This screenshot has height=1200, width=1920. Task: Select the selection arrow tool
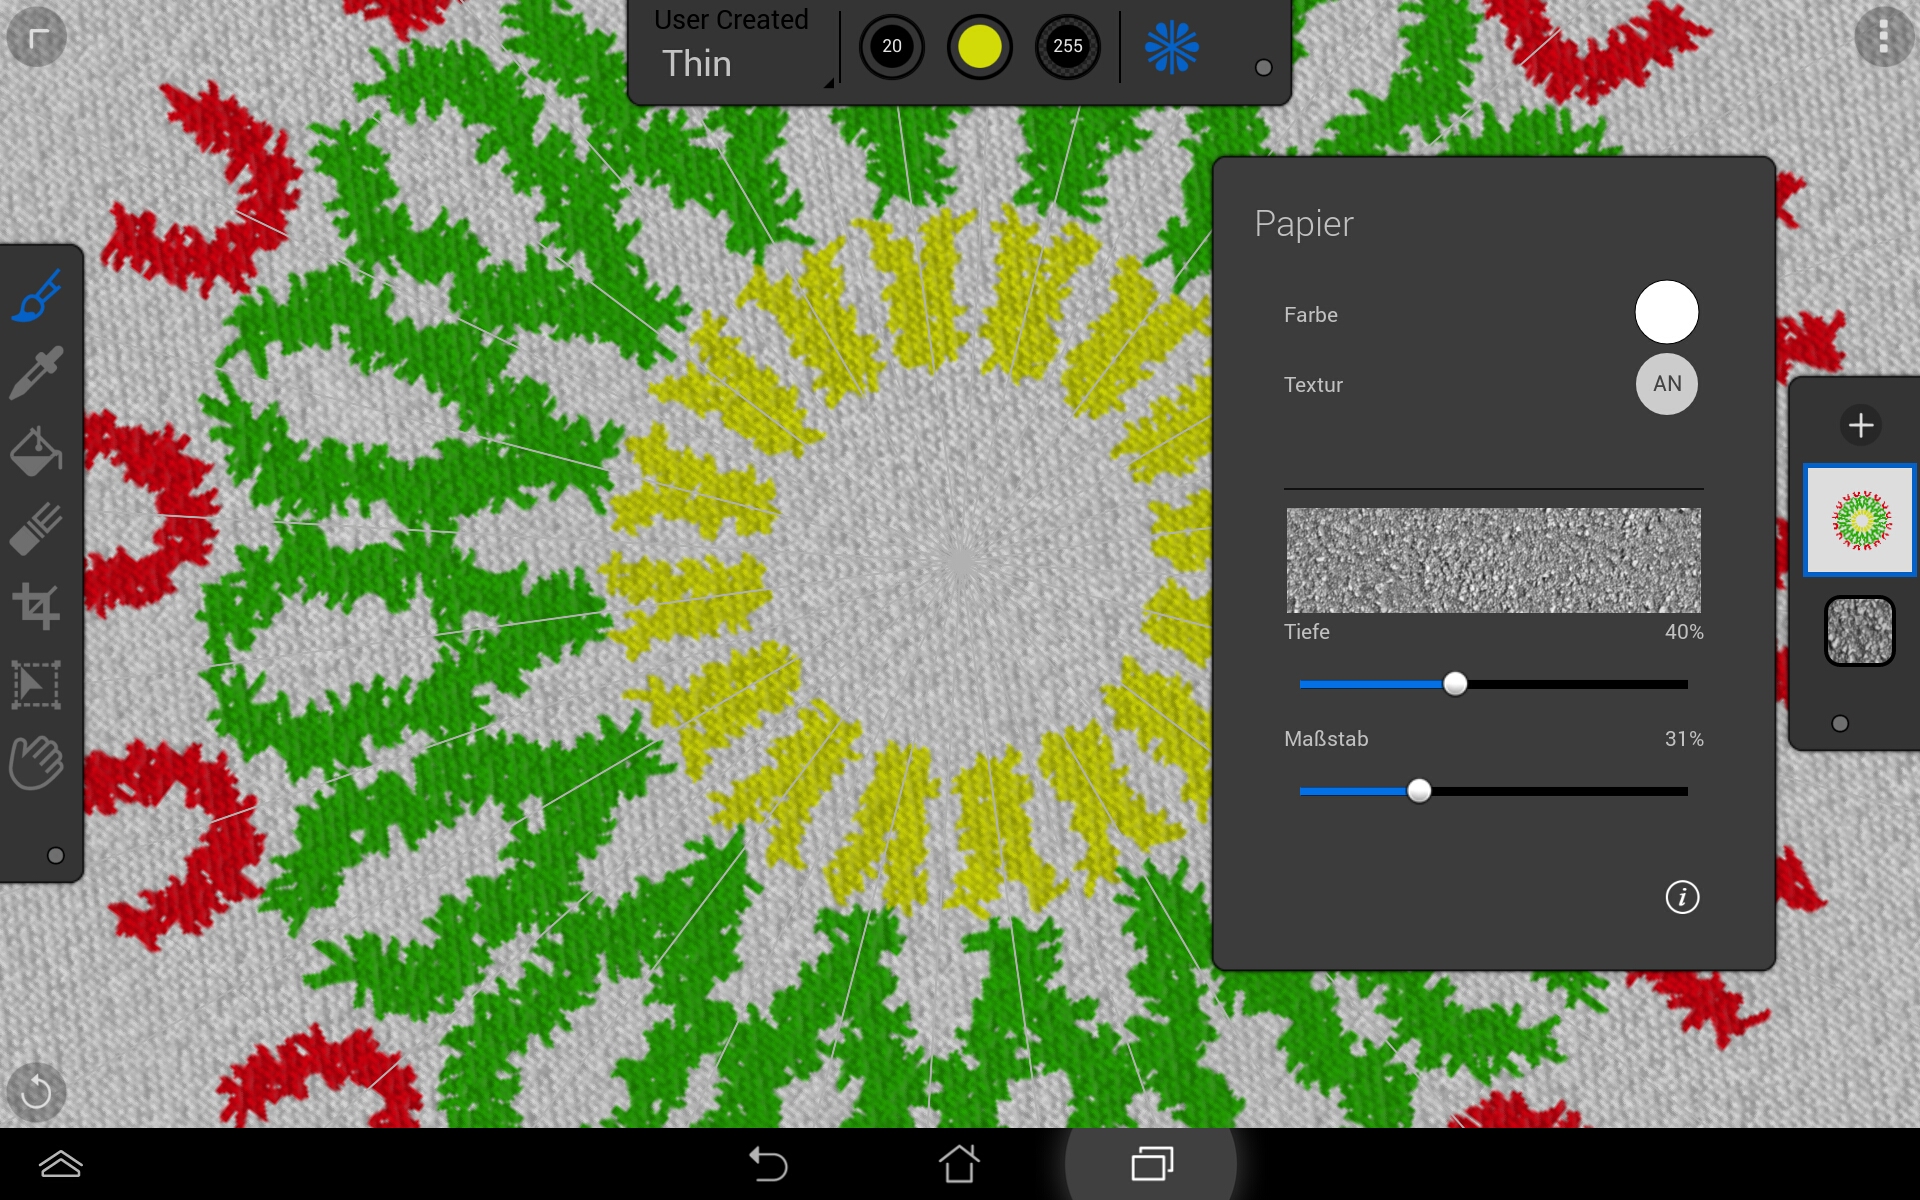tap(37, 685)
